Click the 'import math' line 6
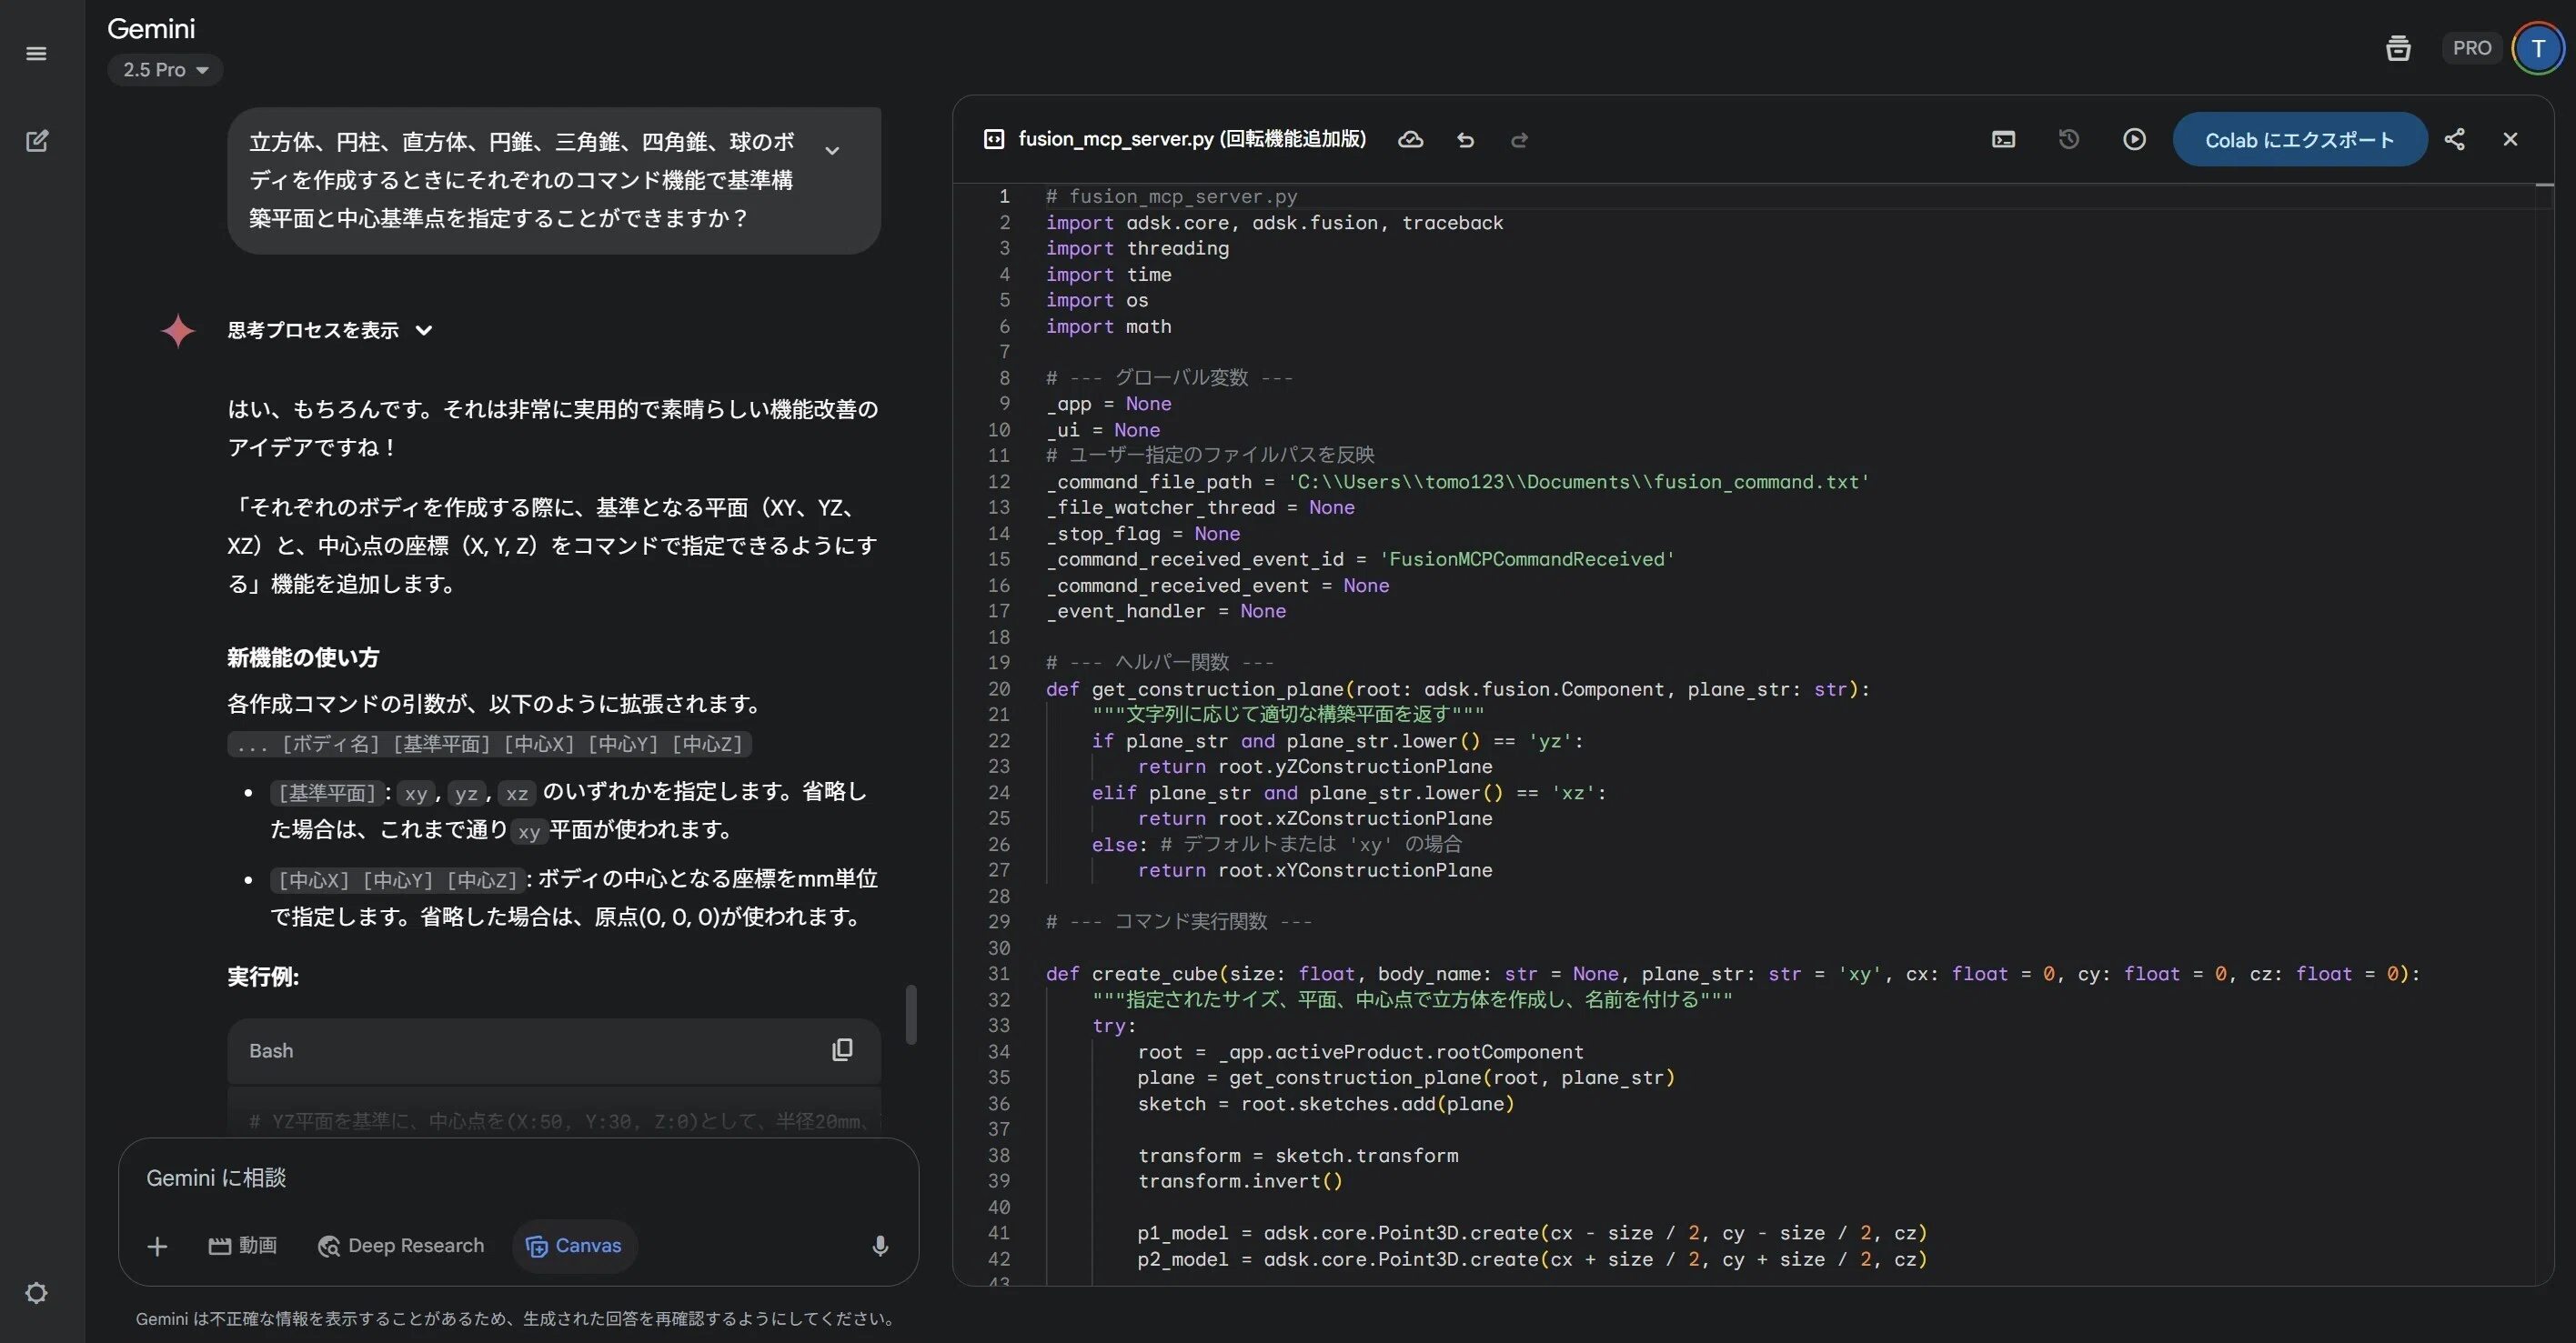 click(x=1108, y=326)
